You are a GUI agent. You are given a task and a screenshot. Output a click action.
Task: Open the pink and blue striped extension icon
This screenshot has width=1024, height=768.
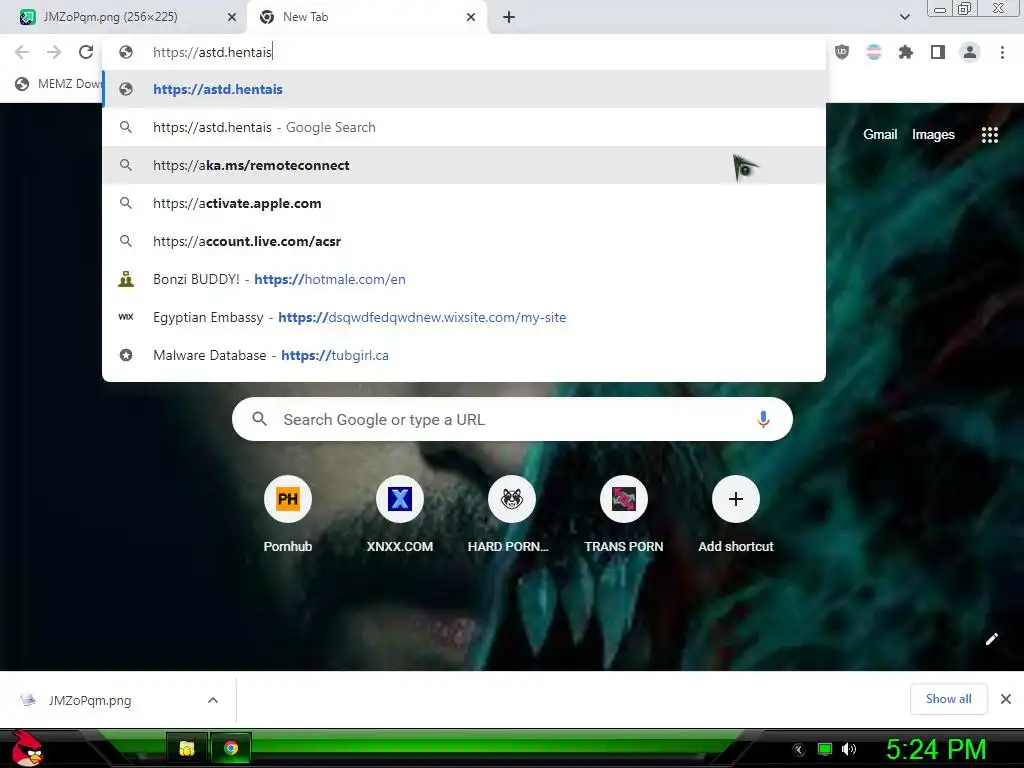click(x=874, y=52)
